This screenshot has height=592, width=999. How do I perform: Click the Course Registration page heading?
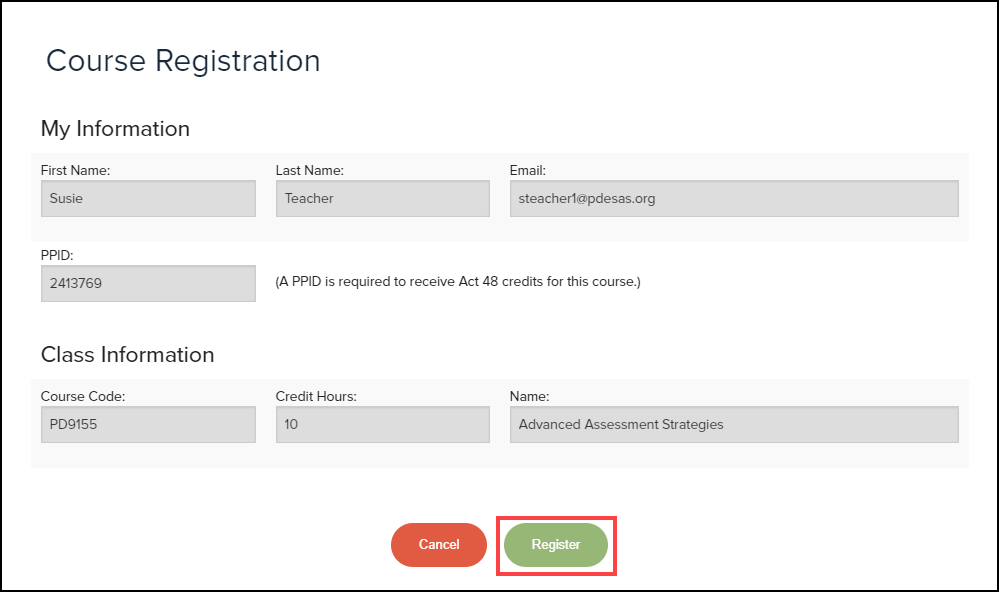pyautogui.click(x=183, y=61)
